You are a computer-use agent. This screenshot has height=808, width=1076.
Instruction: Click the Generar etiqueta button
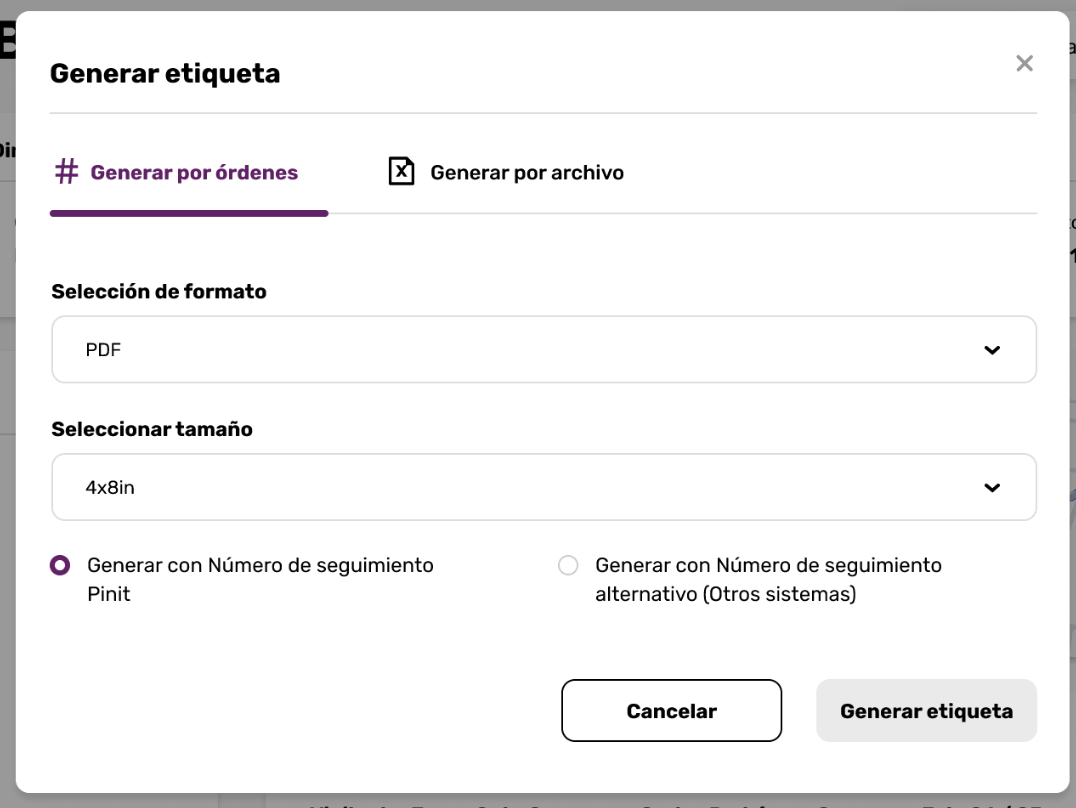tap(926, 711)
